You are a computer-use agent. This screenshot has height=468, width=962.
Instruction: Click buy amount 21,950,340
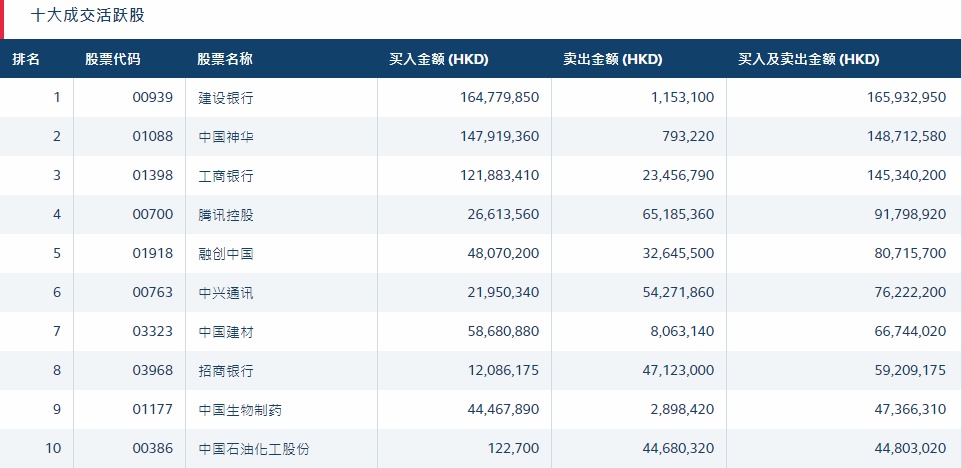[x=503, y=292]
